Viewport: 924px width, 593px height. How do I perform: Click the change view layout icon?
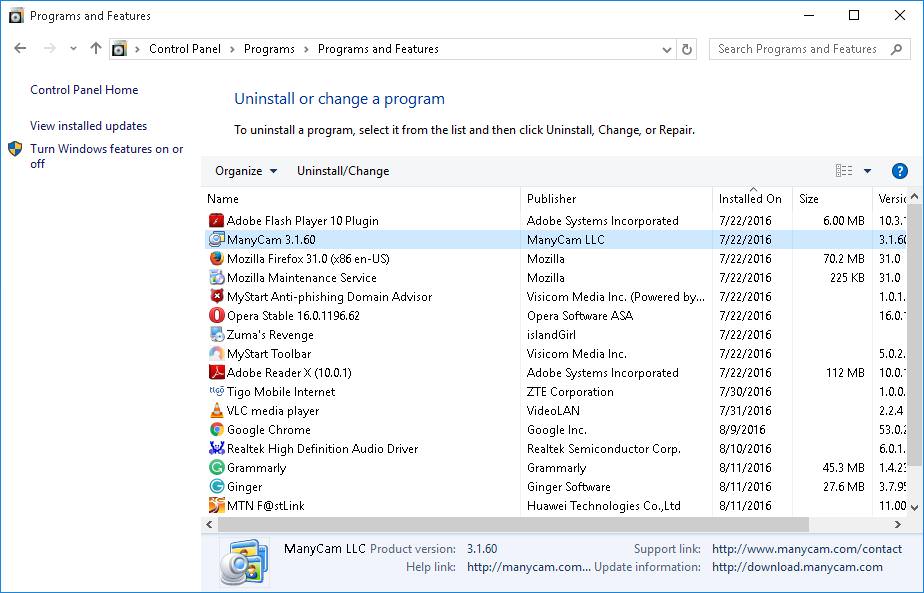(844, 171)
